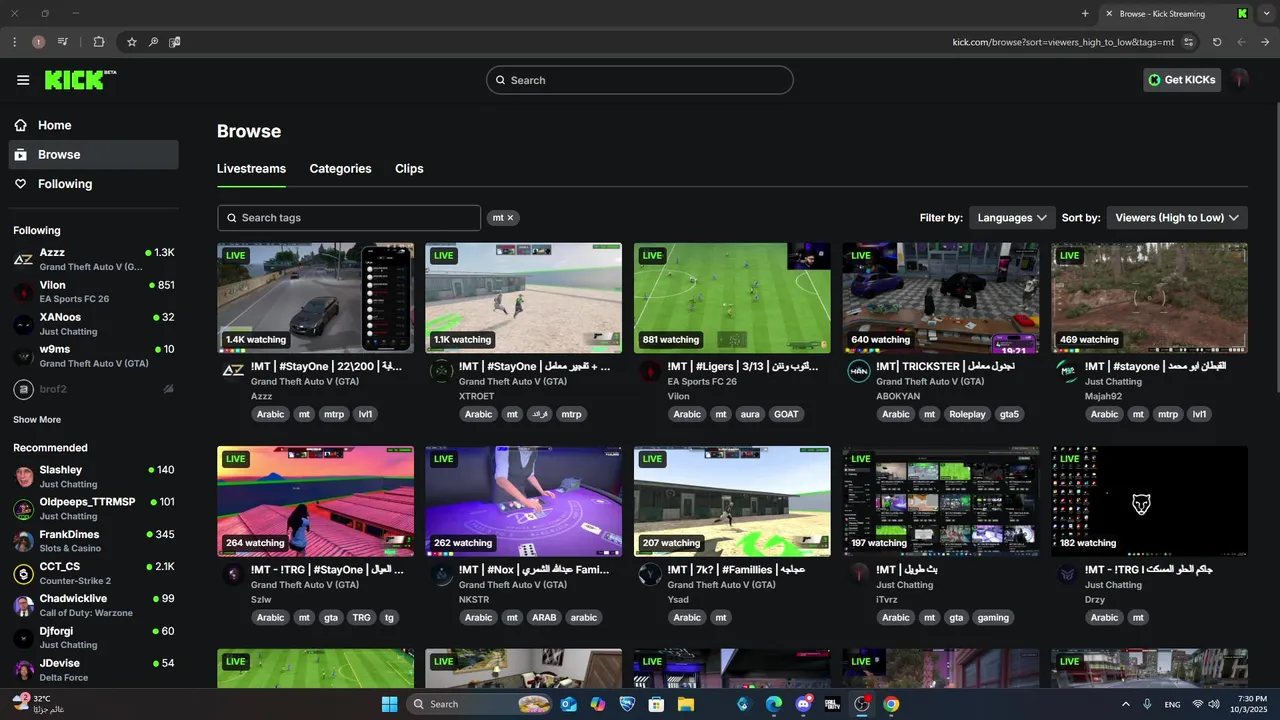1280x720 pixels.
Task: Open Majah92 stream thumbnail with 469 watching
Action: coord(1149,298)
